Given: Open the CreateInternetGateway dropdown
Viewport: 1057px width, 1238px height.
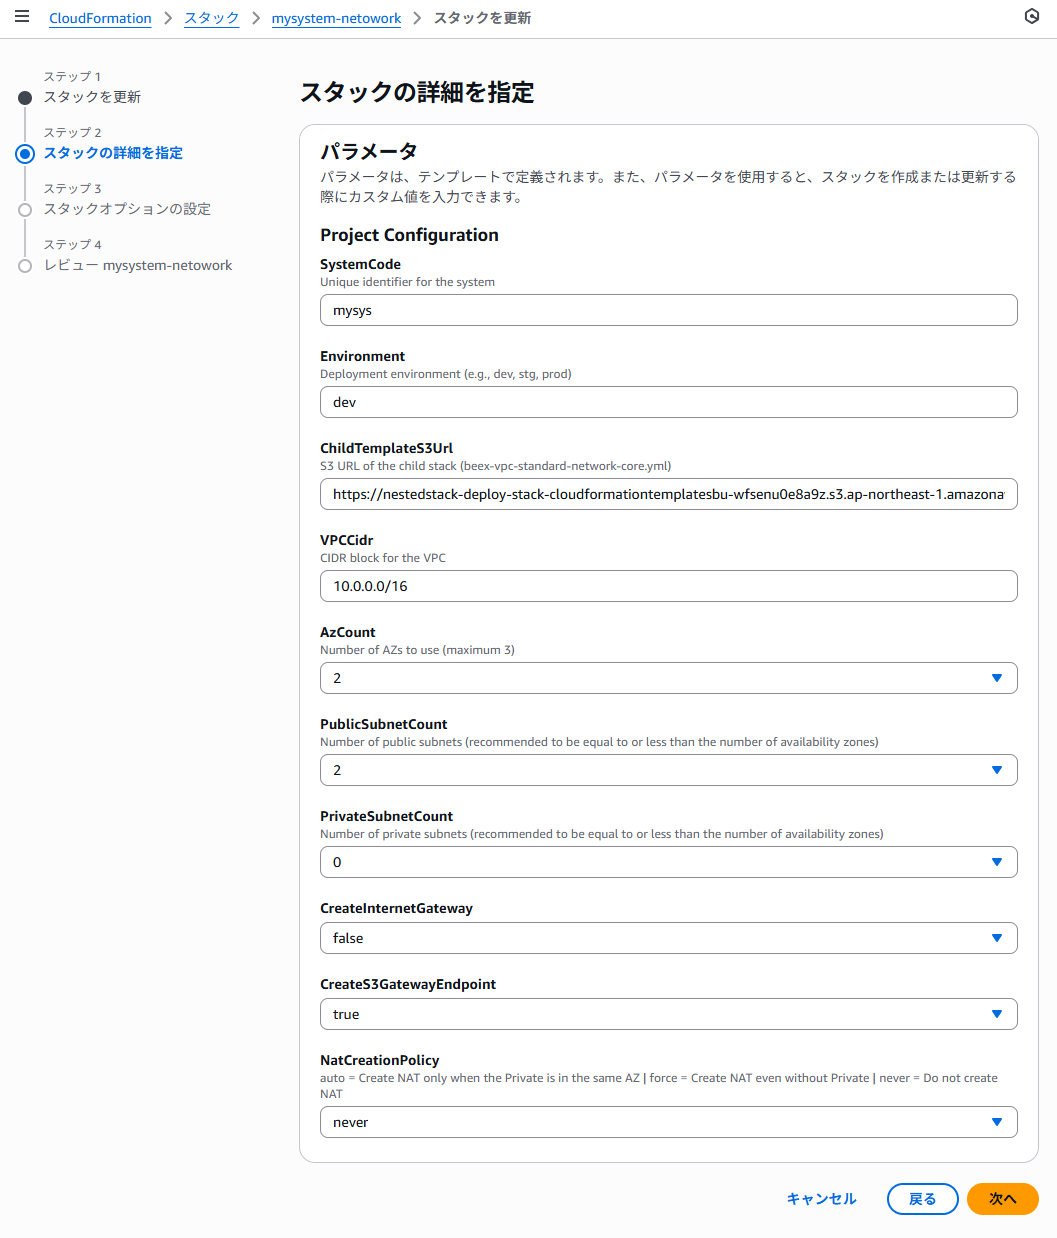Looking at the screenshot, I should click(x=668, y=938).
